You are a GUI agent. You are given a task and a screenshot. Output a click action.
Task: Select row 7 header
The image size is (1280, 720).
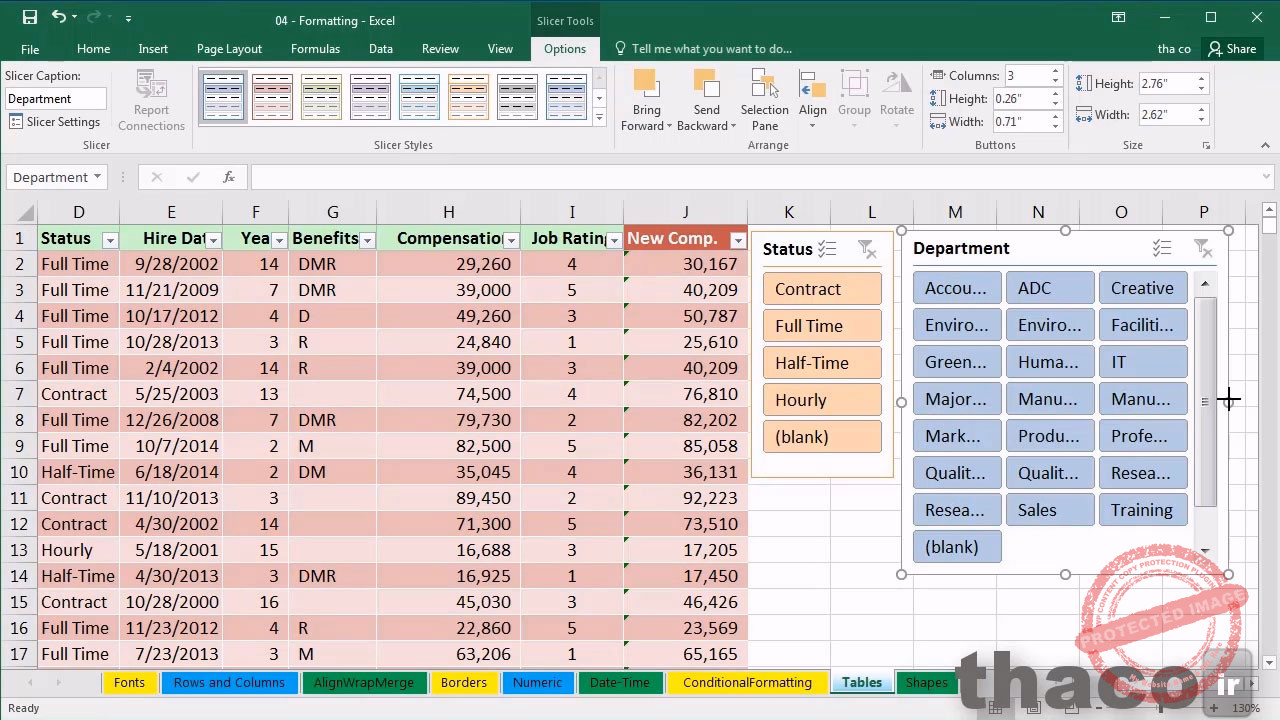click(18, 394)
